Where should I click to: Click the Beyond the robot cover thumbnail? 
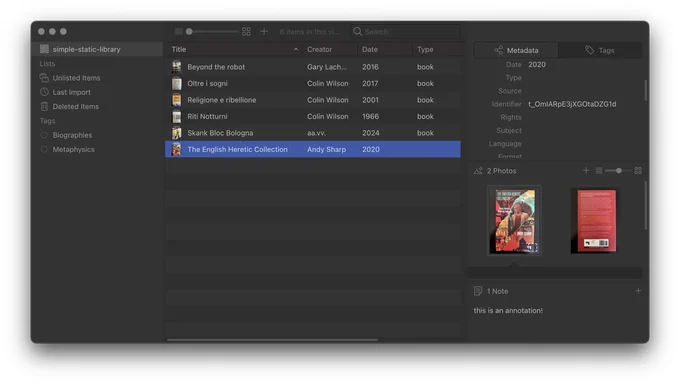[x=177, y=67]
